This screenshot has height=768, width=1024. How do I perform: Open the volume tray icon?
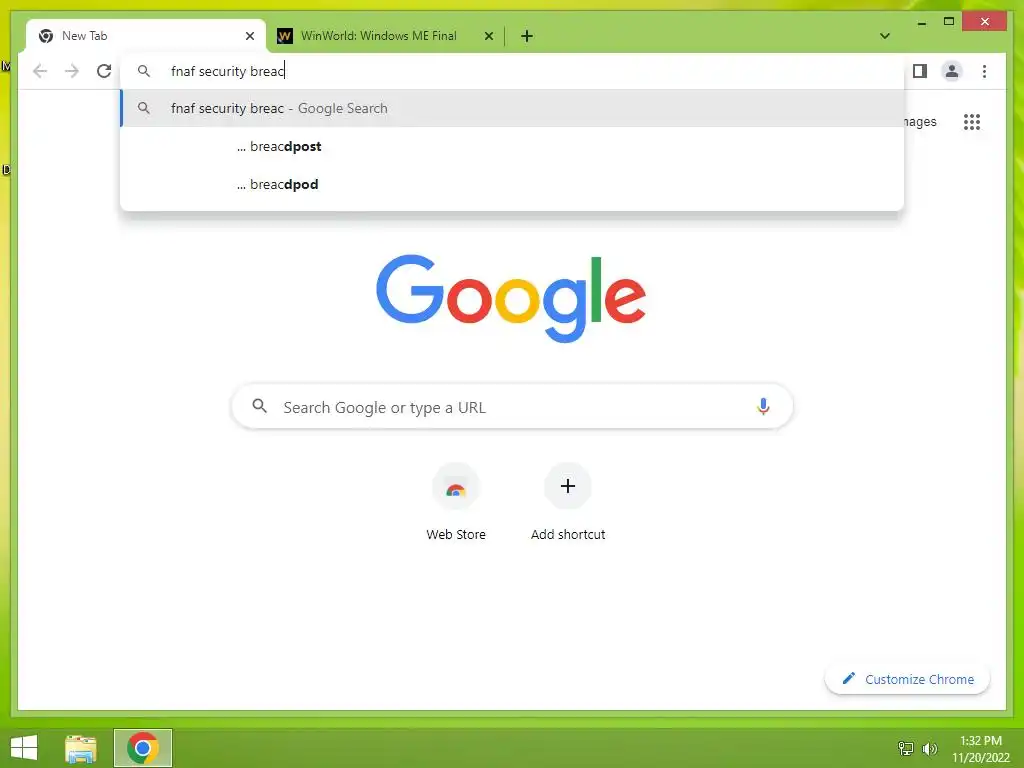pyautogui.click(x=929, y=748)
